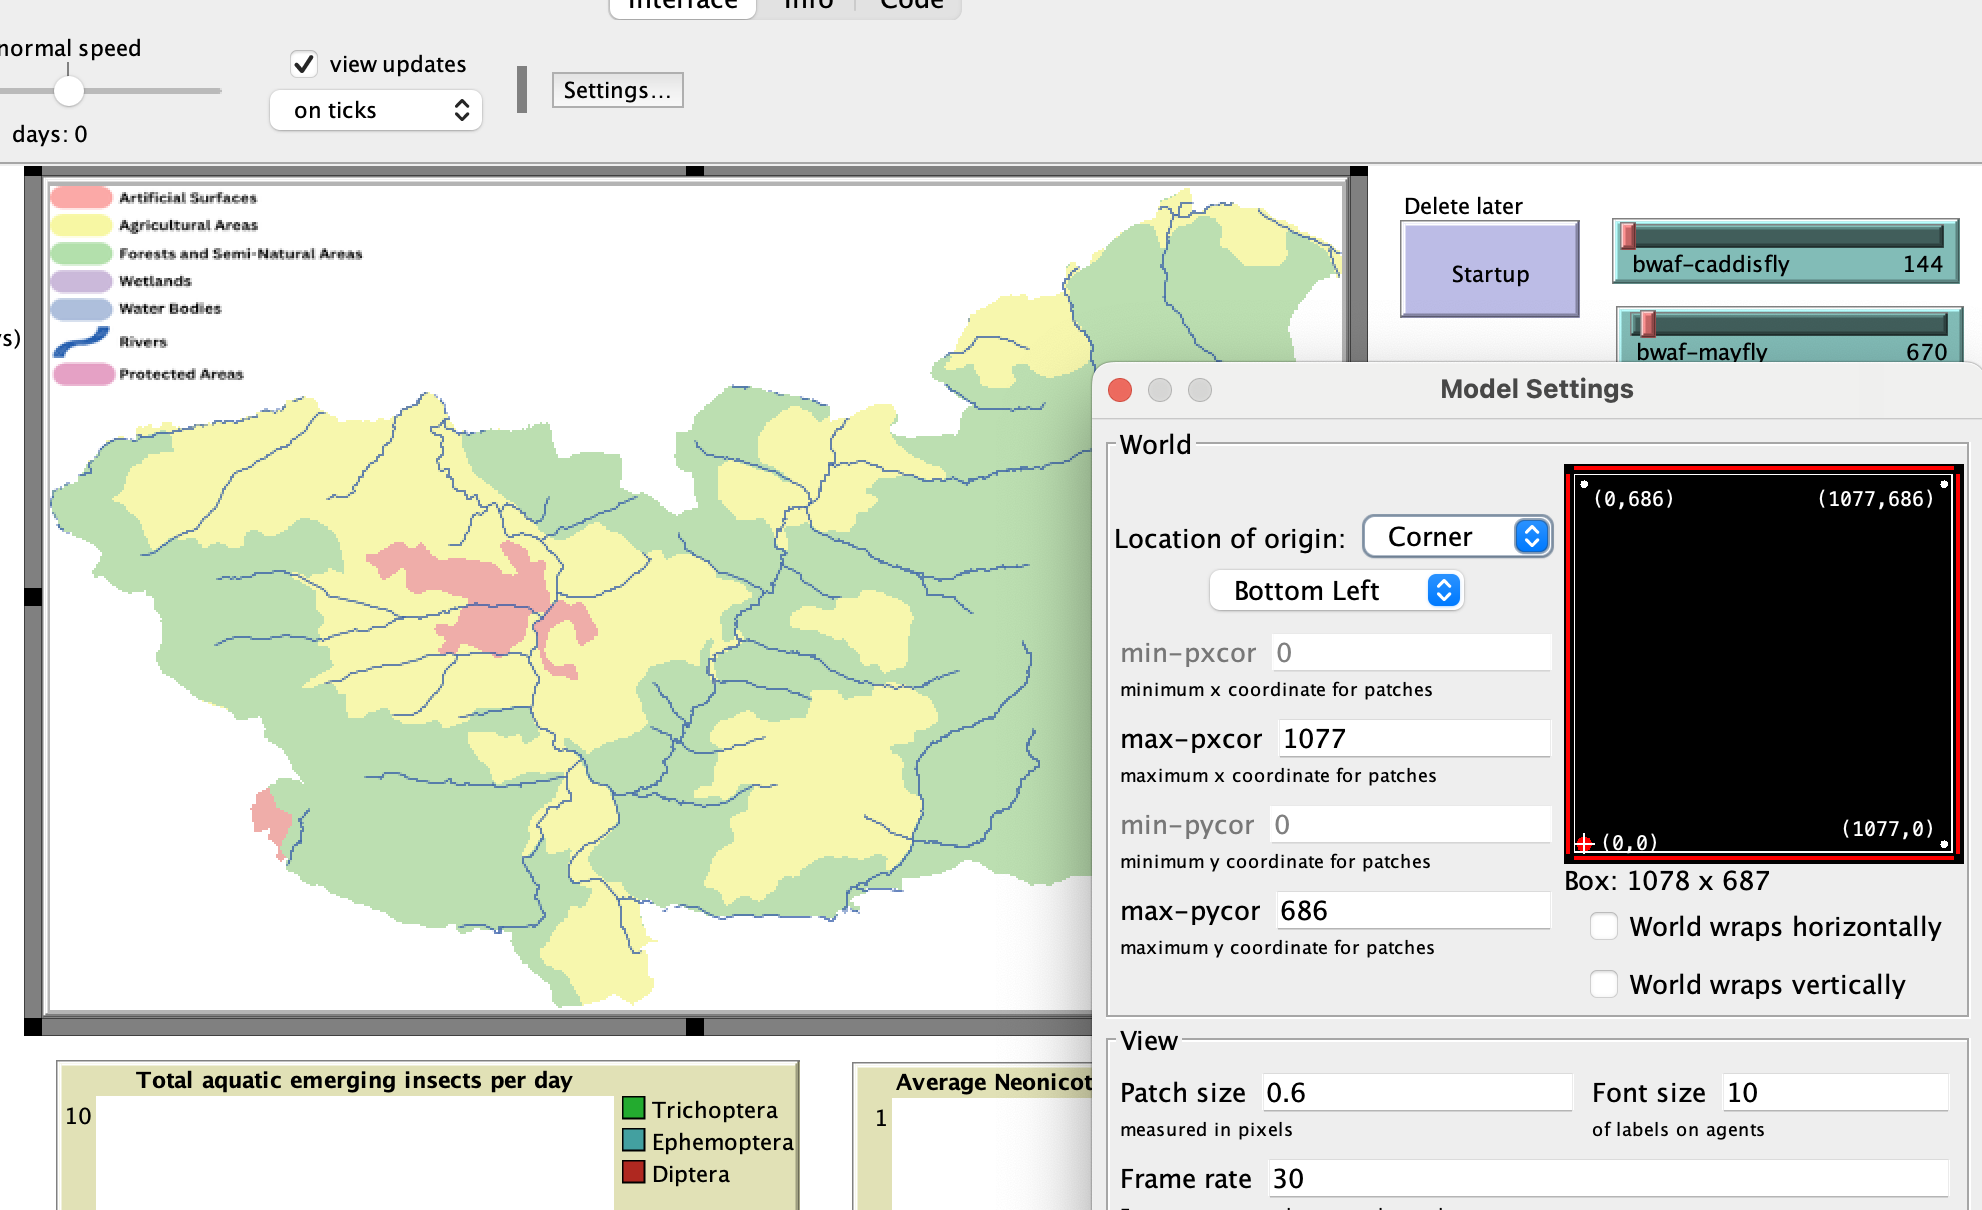Adjust the normal speed slider knob

68,91
